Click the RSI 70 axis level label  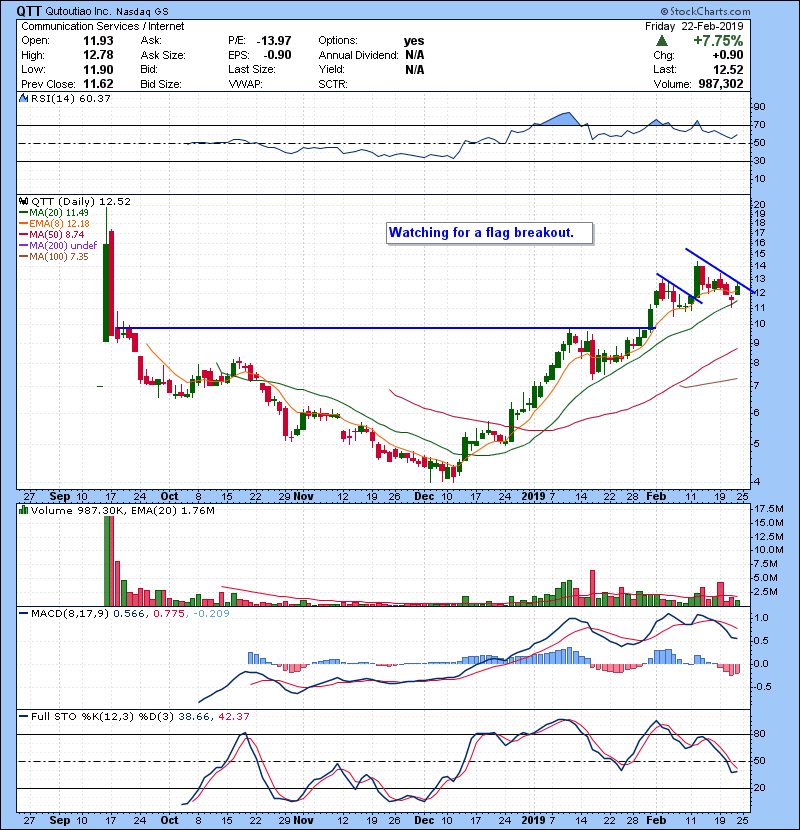click(x=759, y=125)
